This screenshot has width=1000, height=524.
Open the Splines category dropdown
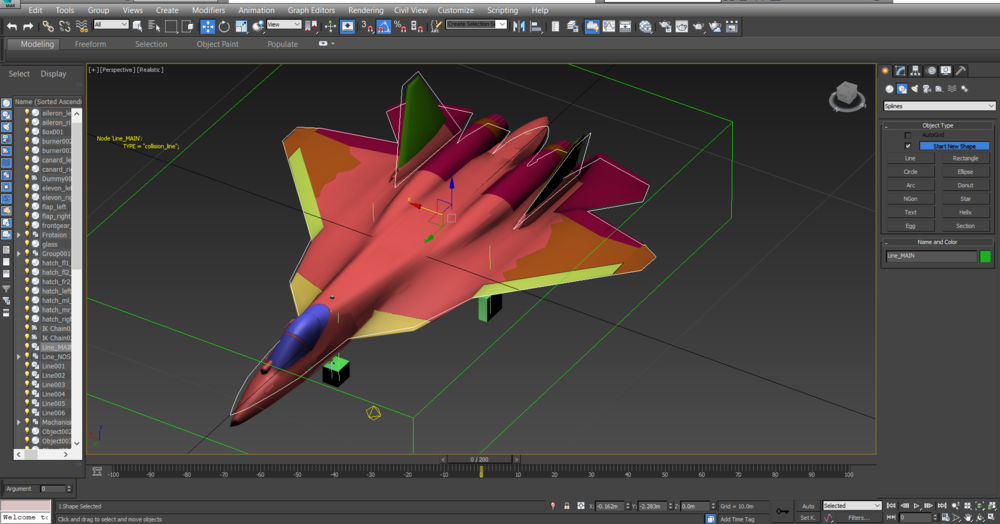[938, 106]
